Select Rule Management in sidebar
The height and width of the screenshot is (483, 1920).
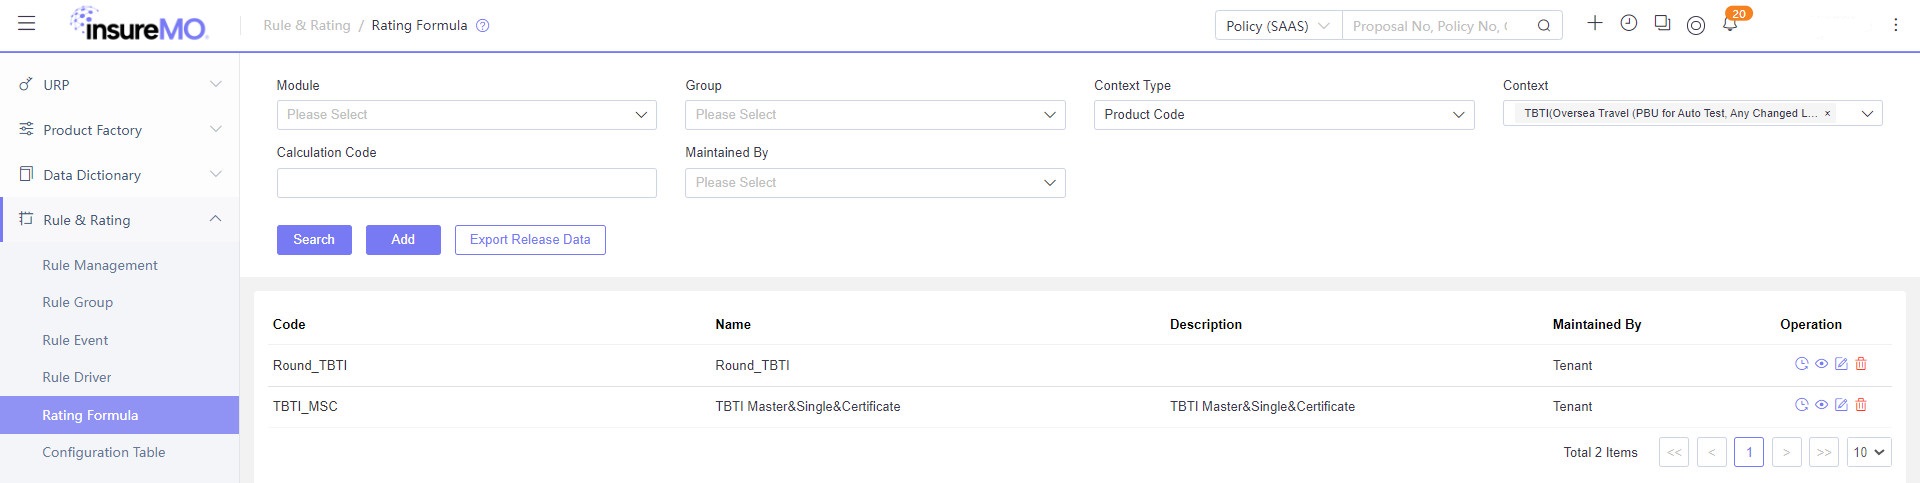[100, 265]
